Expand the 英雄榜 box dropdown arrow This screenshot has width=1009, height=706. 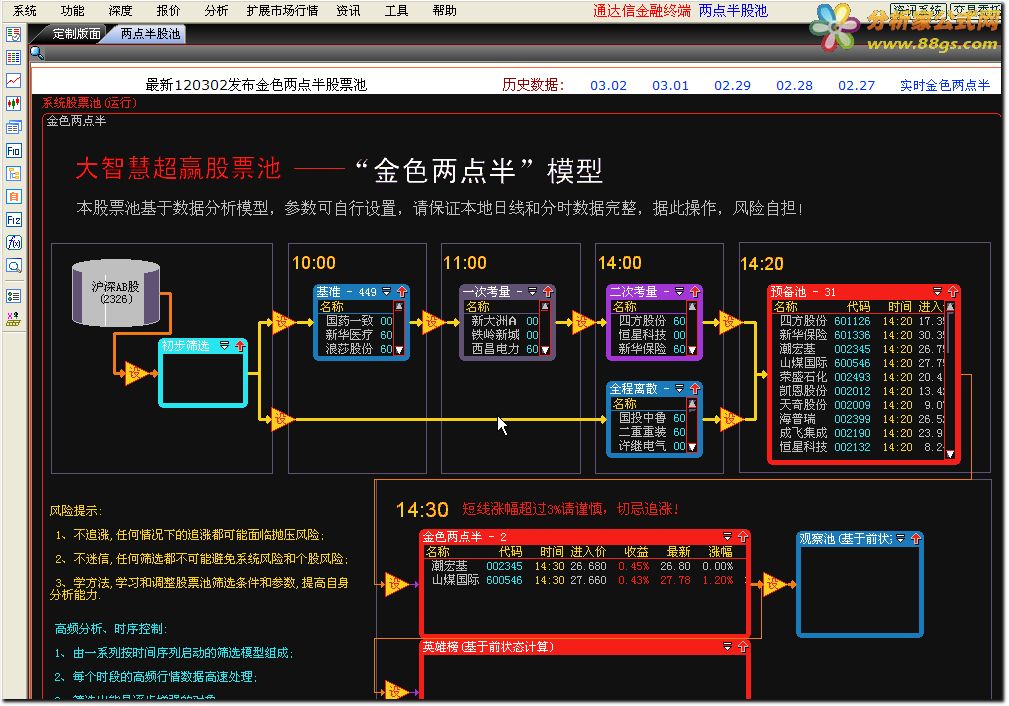pyautogui.click(x=727, y=646)
